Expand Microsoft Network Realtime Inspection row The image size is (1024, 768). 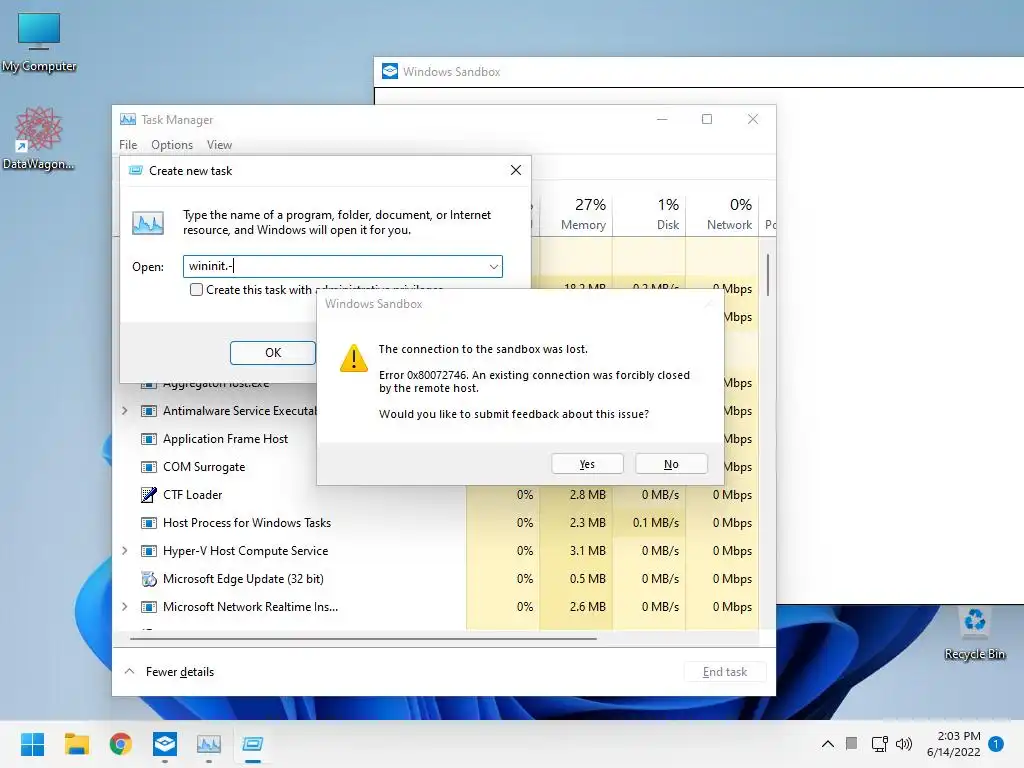coord(125,607)
